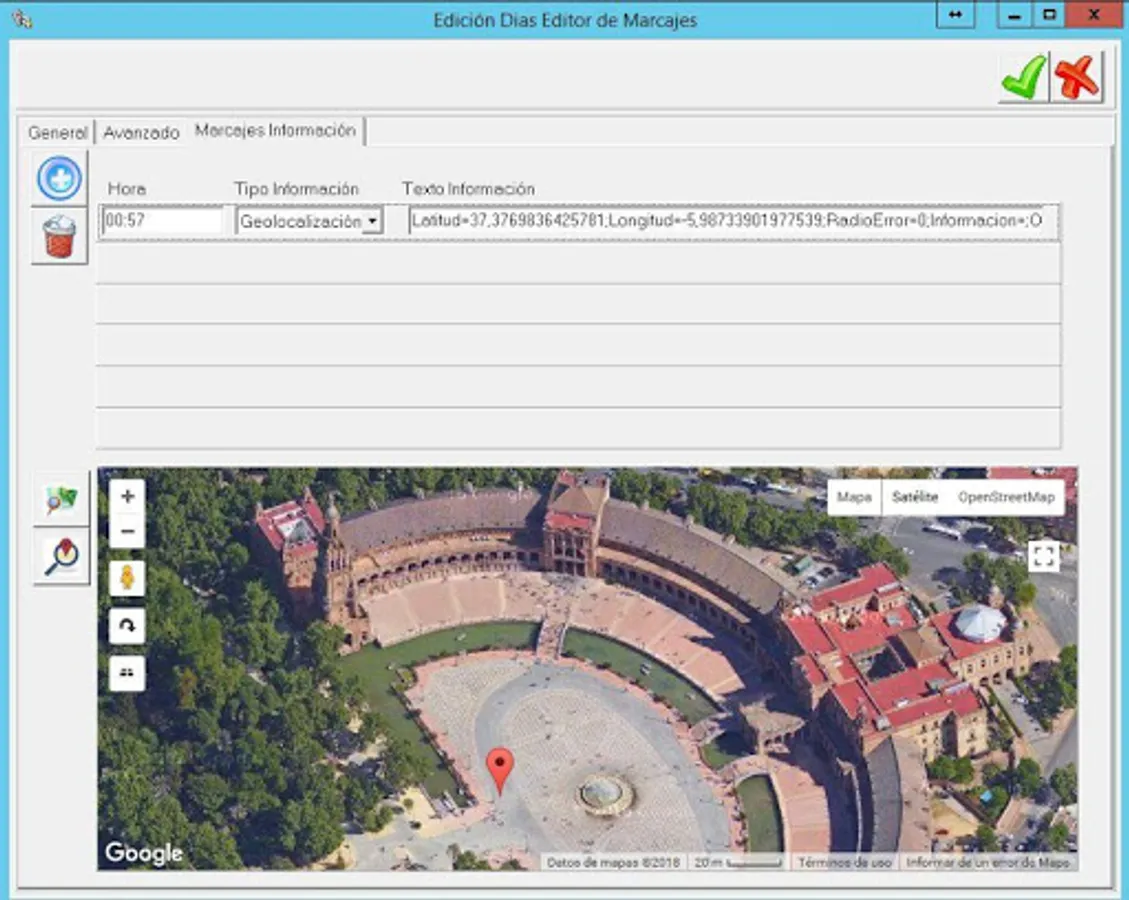The height and width of the screenshot is (900, 1129).
Task: Click the green checkmark accept button
Action: (x=1023, y=77)
